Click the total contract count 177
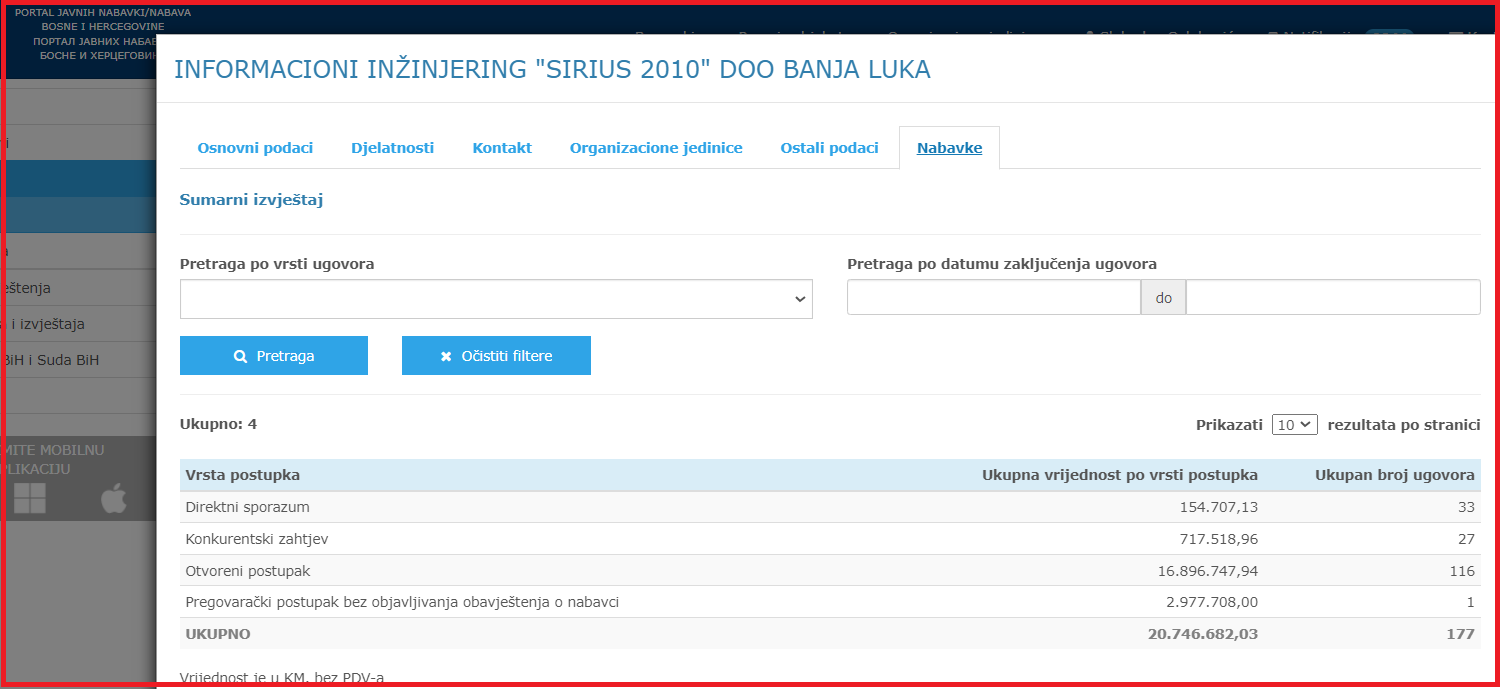Viewport: 1500px width, 689px height. pos(1461,634)
